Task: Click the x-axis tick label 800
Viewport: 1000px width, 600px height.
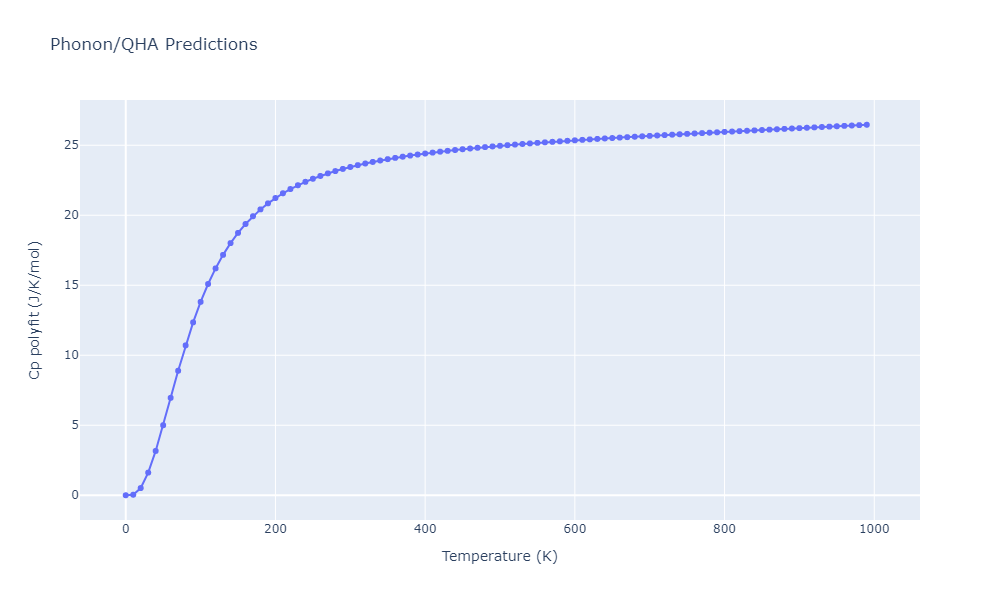Action: point(724,529)
